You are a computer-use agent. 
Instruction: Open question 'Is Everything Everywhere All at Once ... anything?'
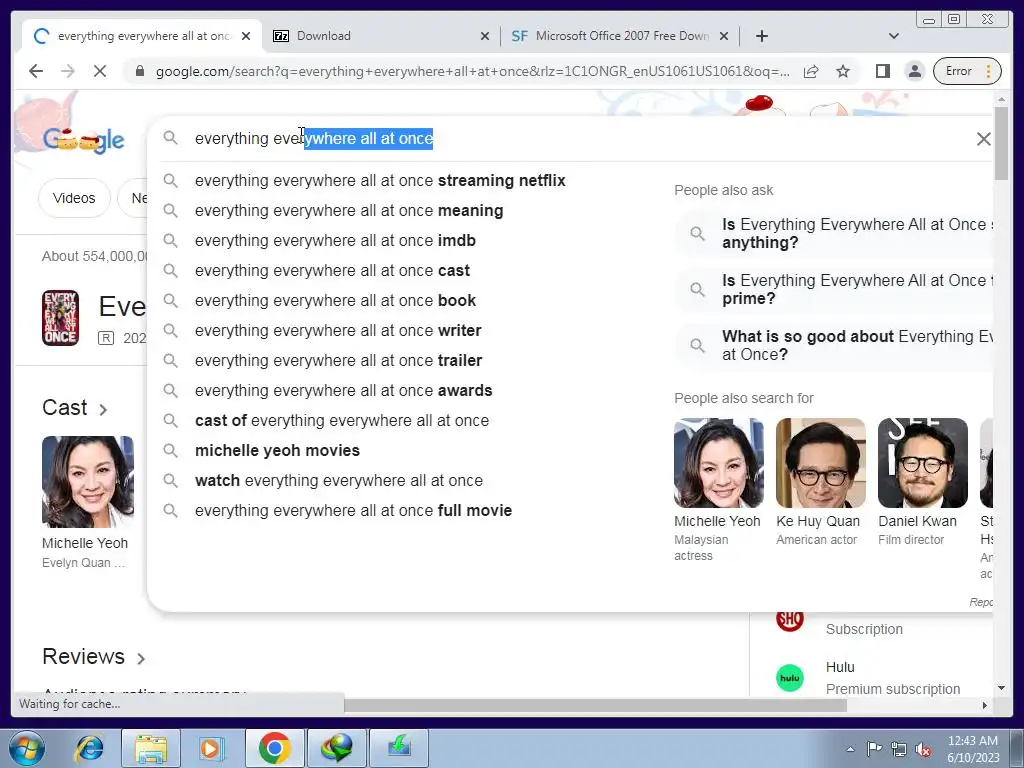[835, 233]
